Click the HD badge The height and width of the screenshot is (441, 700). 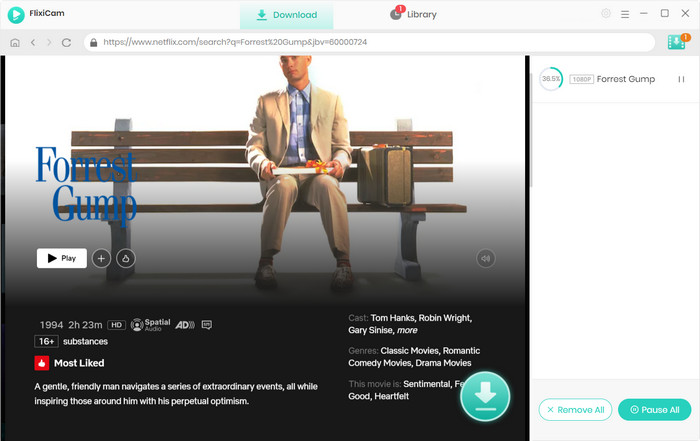(x=117, y=325)
